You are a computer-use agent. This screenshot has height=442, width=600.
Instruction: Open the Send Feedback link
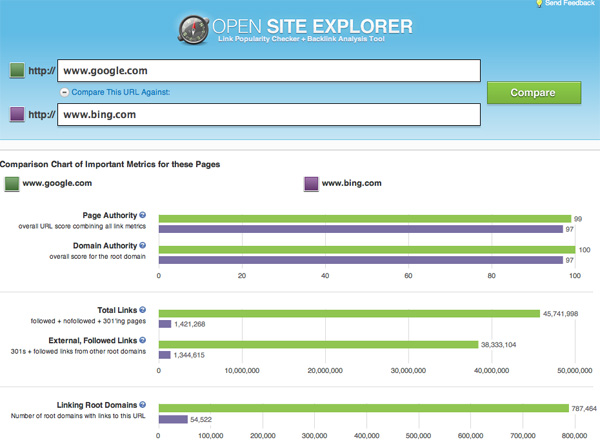click(x=569, y=3)
